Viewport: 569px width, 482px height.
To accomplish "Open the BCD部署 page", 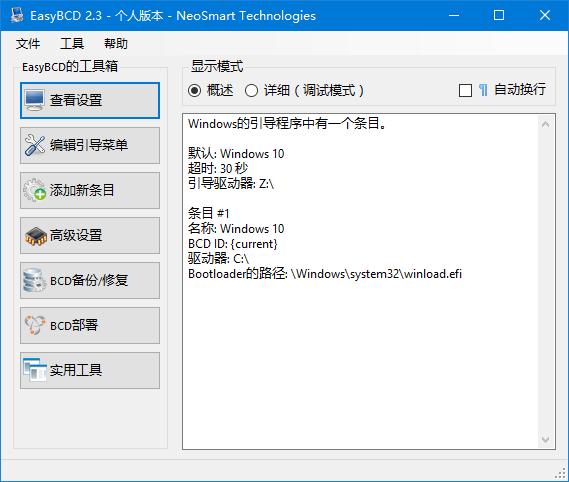I will (90, 325).
